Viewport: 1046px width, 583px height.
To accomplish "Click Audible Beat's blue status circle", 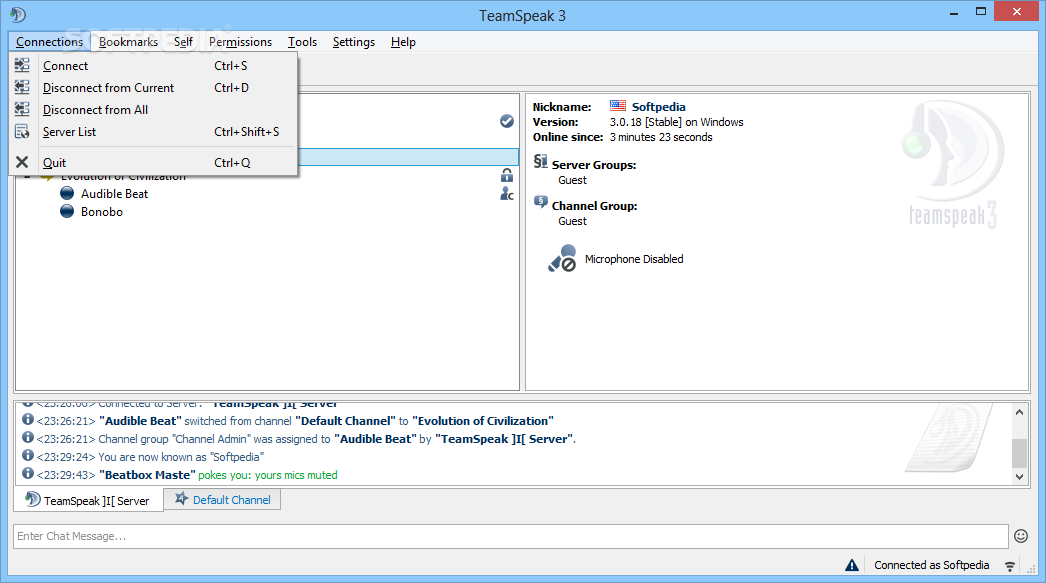I will (67, 193).
